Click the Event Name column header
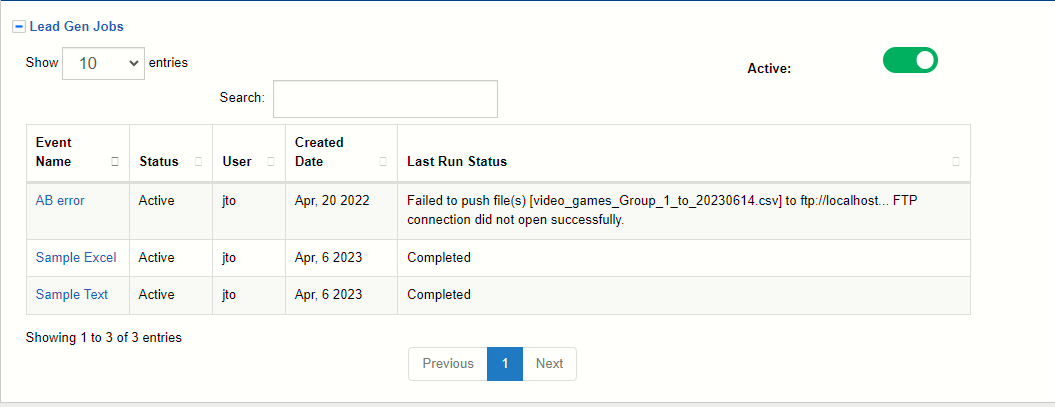Viewport: 1055px width, 407px height. 54,152
